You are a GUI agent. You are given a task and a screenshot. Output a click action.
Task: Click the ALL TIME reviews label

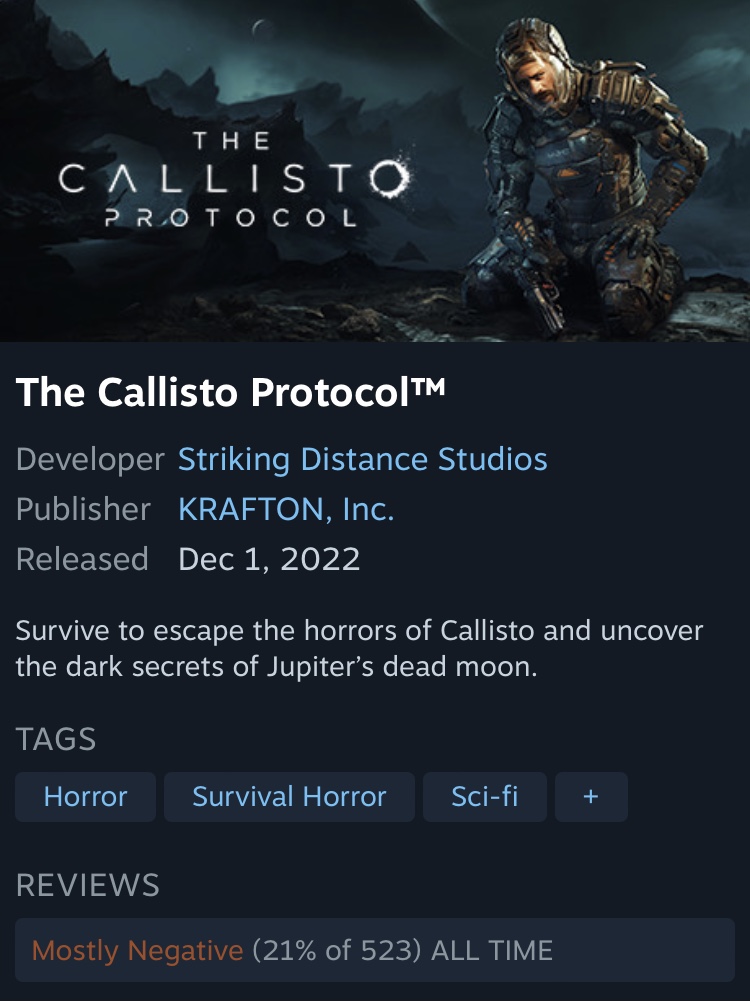coord(491,951)
